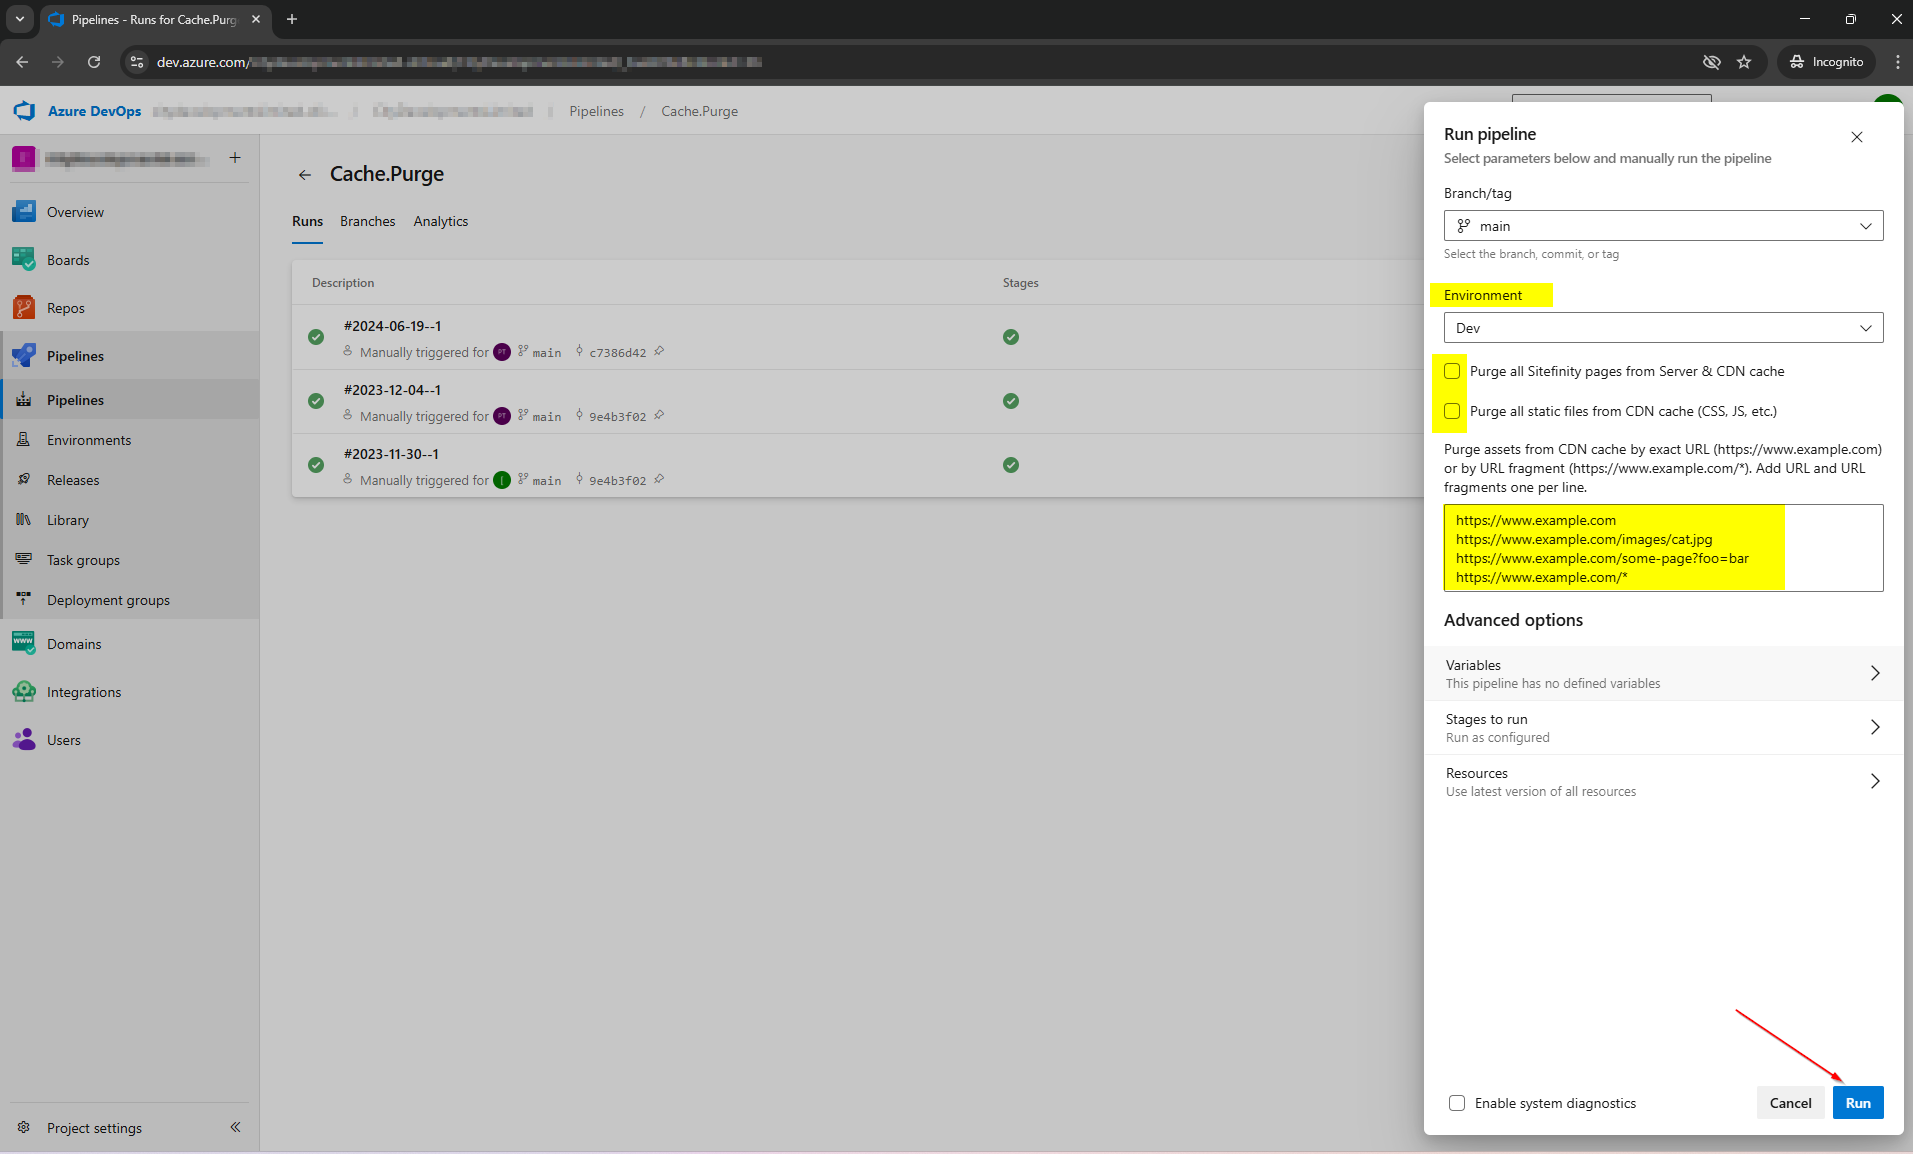
Task: Open the Integrations section
Action: point(84,691)
